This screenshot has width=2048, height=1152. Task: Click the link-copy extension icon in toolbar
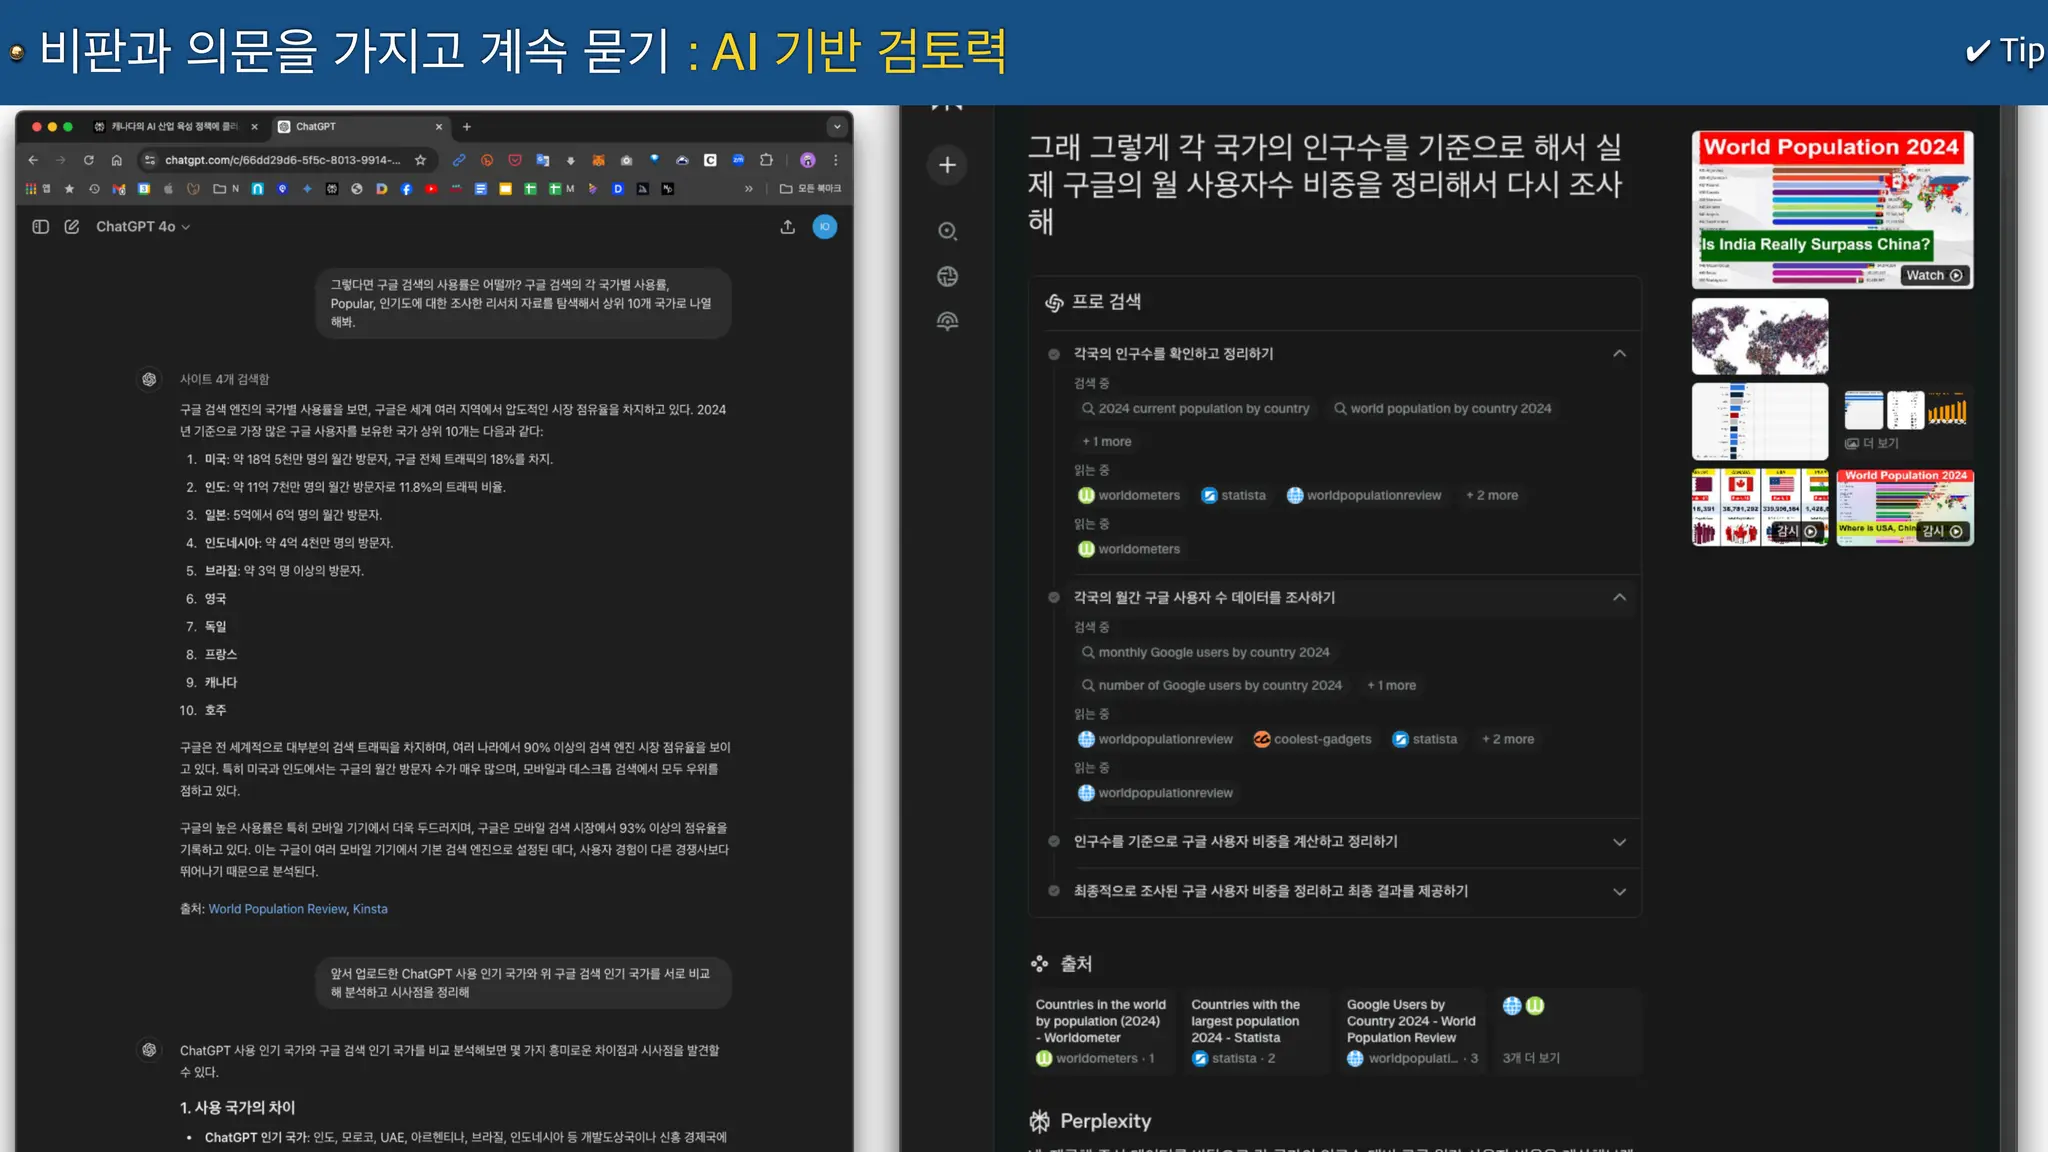[459, 160]
